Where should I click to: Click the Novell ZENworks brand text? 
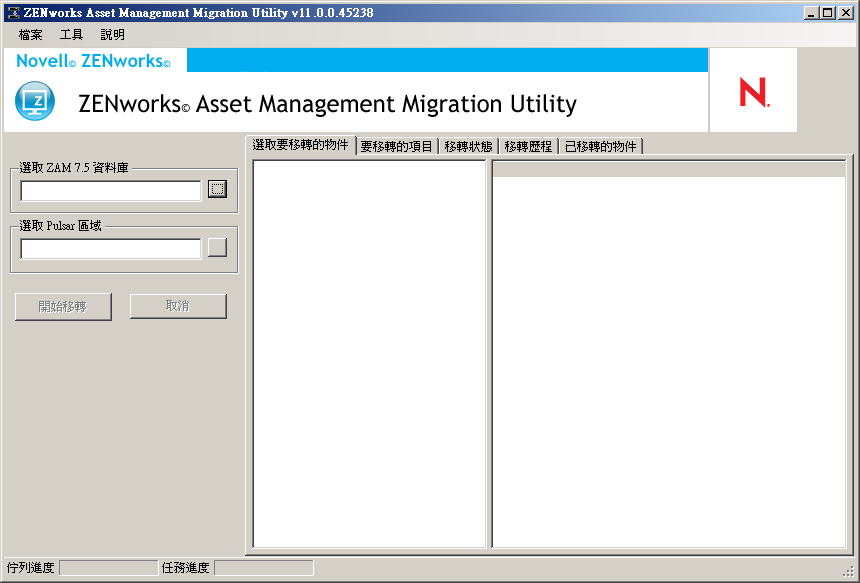point(93,61)
